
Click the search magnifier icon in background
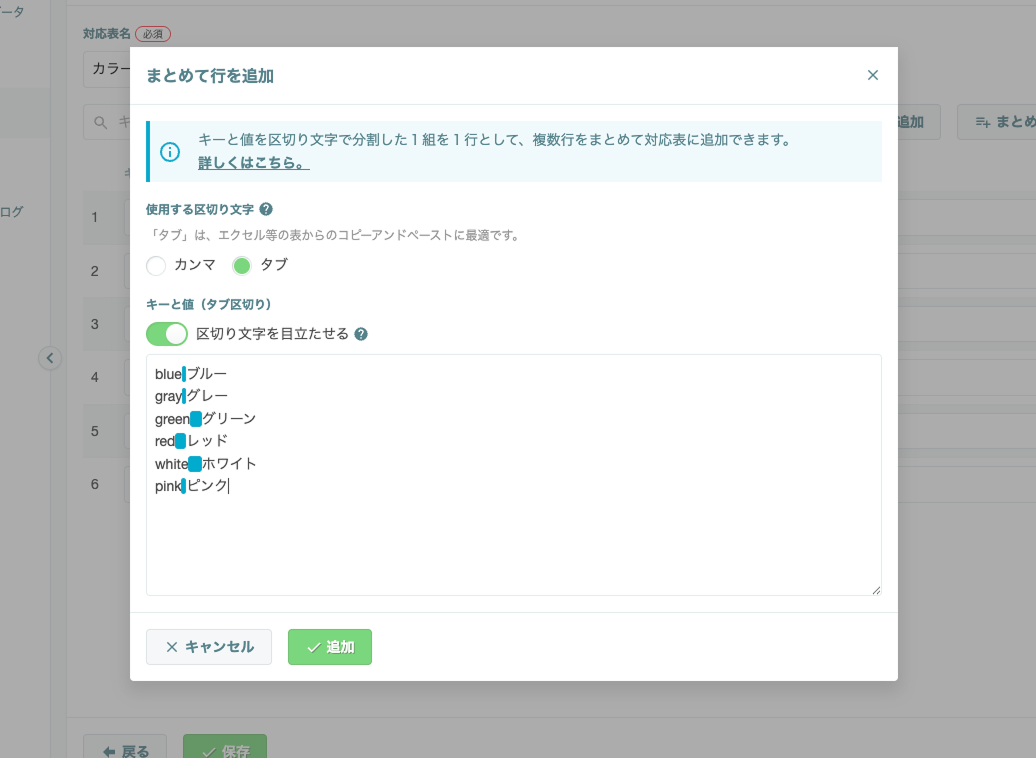100,122
